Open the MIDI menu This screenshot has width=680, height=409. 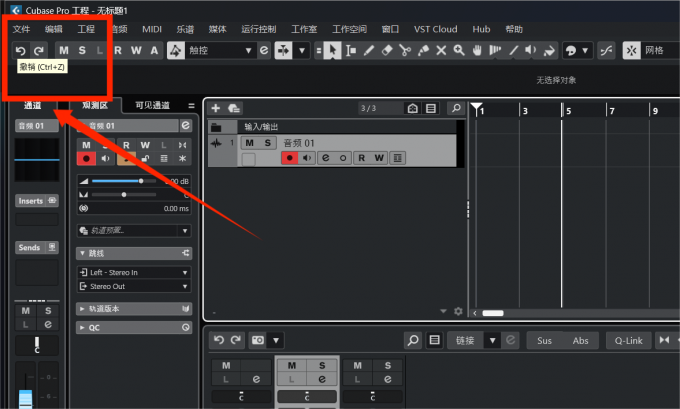tap(152, 29)
